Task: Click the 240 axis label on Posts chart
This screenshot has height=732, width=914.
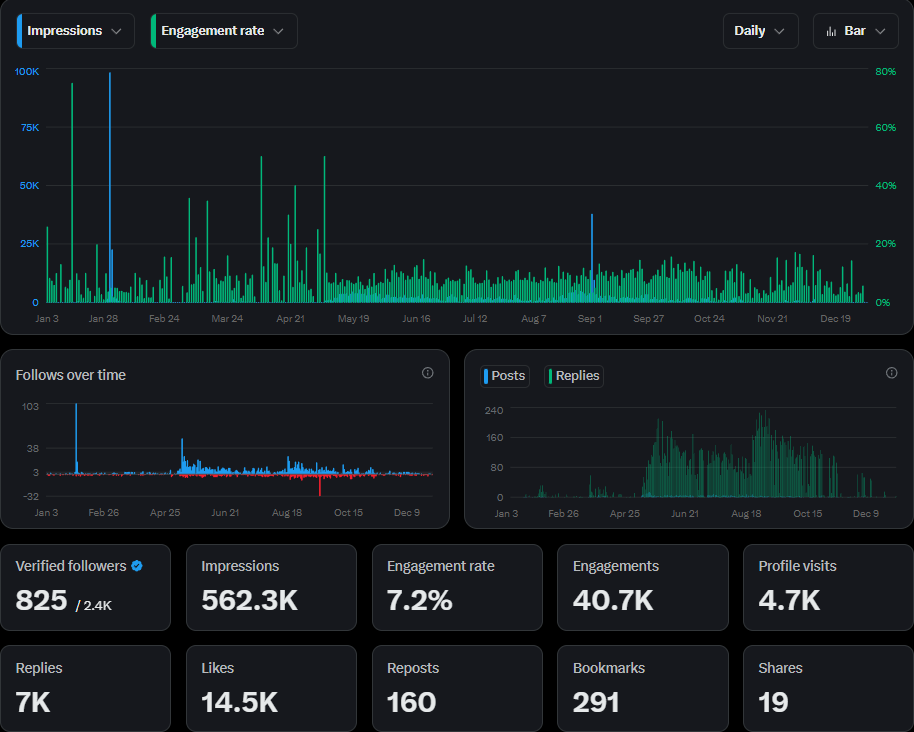Action: 494,410
